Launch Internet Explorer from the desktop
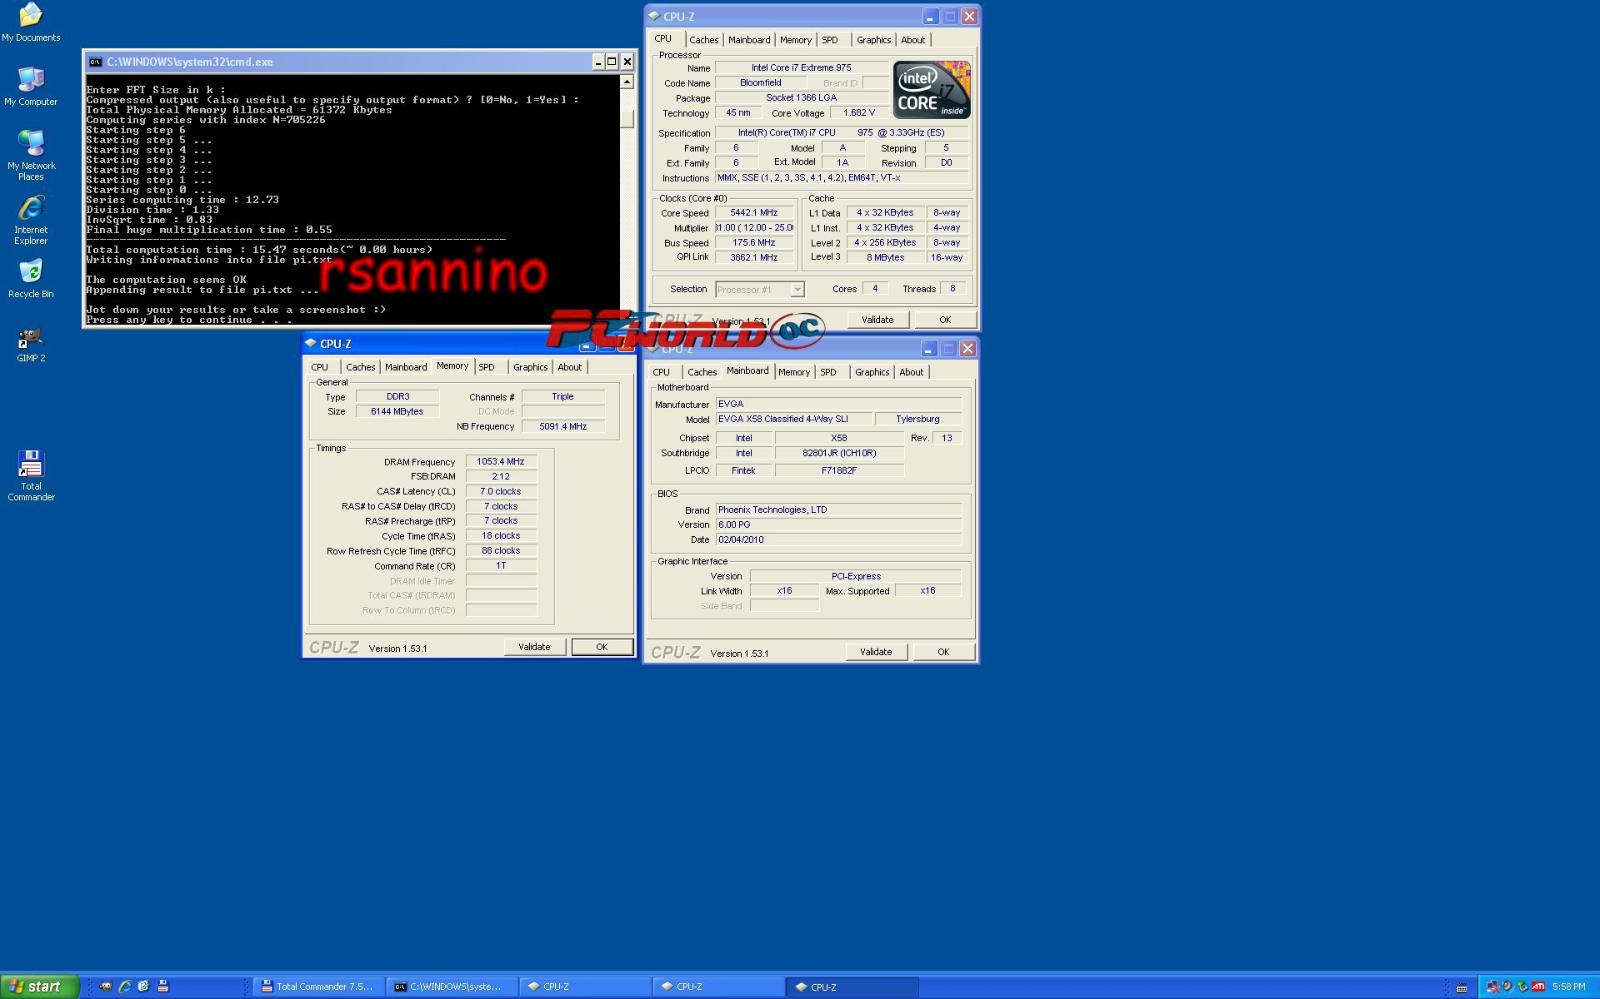 31,220
